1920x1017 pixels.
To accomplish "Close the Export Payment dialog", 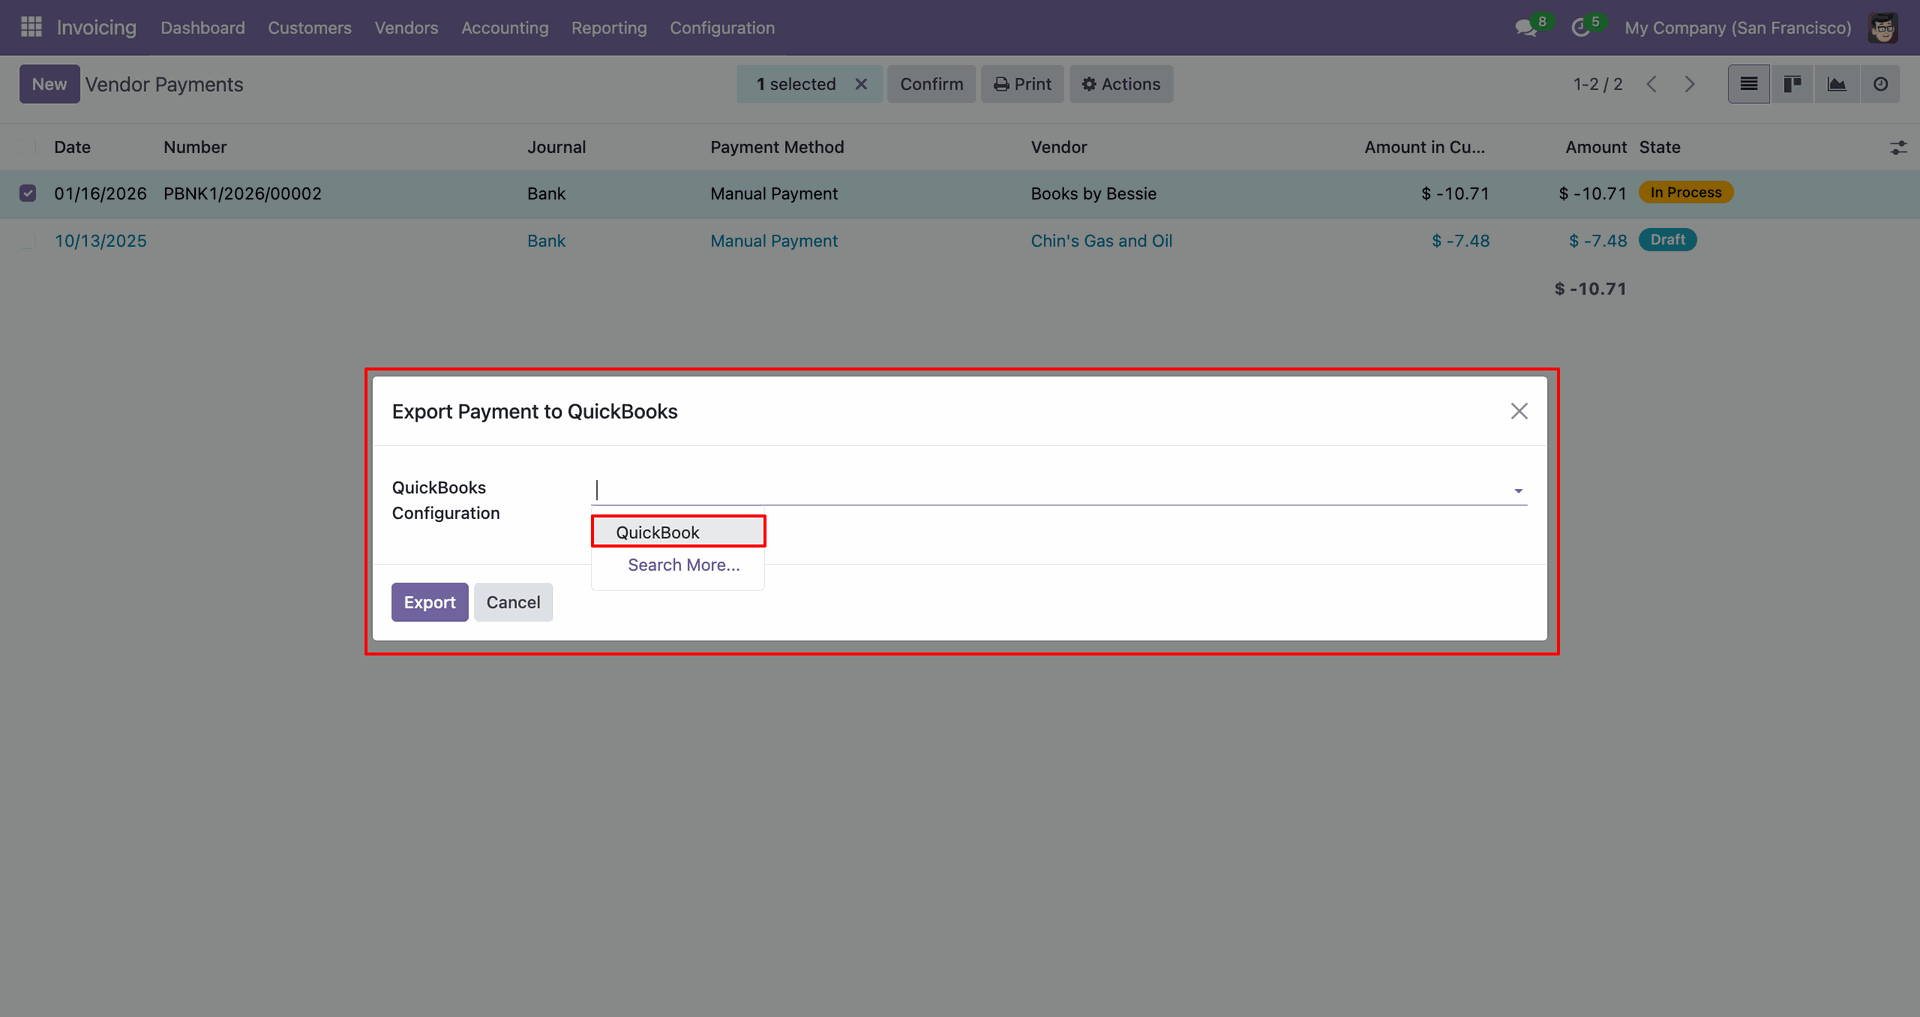I will pos(1519,411).
